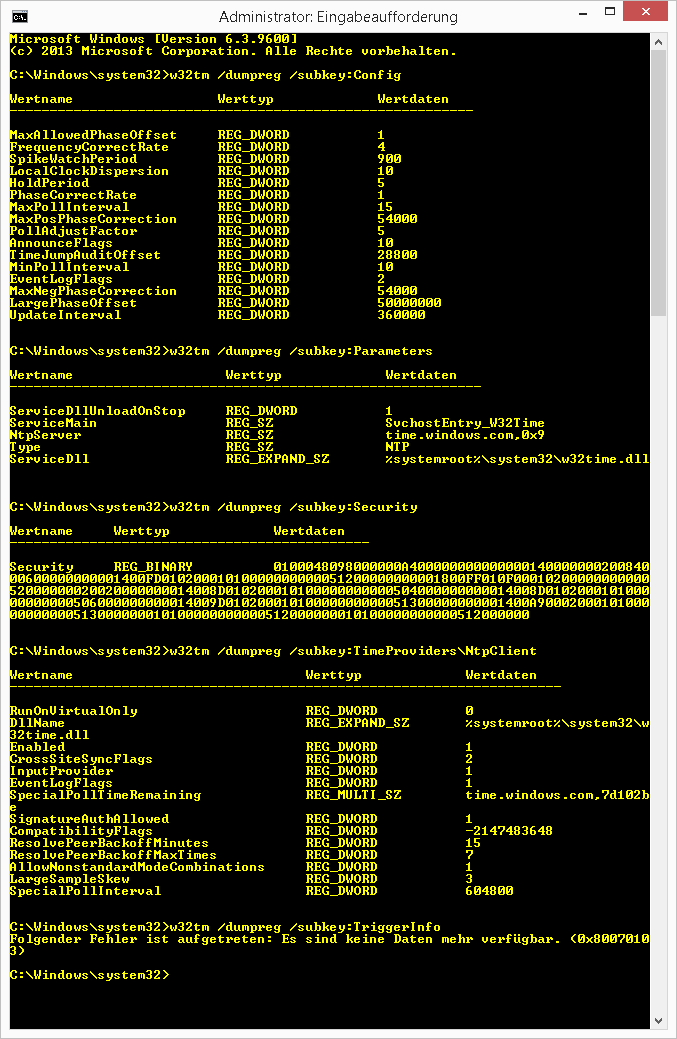Click the scrollbar up arrow
The height and width of the screenshot is (1039, 677).
[658, 43]
